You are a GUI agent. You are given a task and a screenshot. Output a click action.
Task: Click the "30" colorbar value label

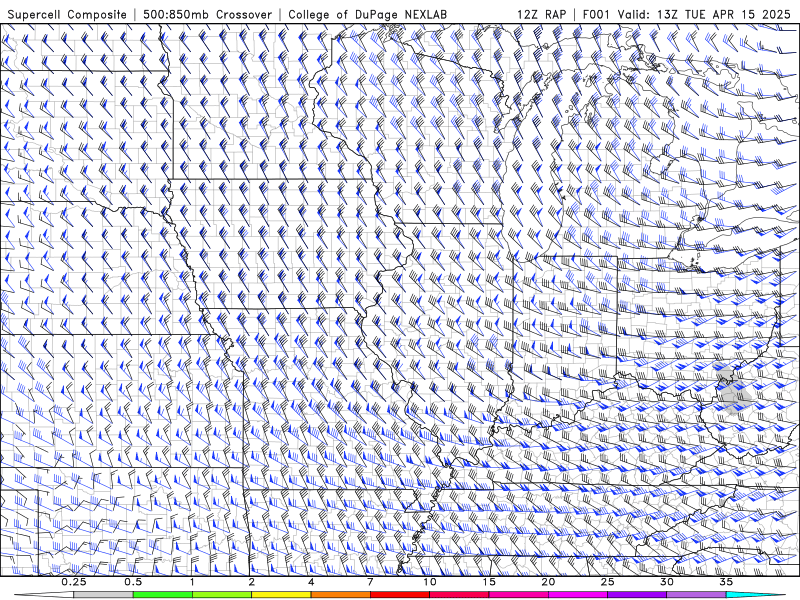click(x=667, y=582)
